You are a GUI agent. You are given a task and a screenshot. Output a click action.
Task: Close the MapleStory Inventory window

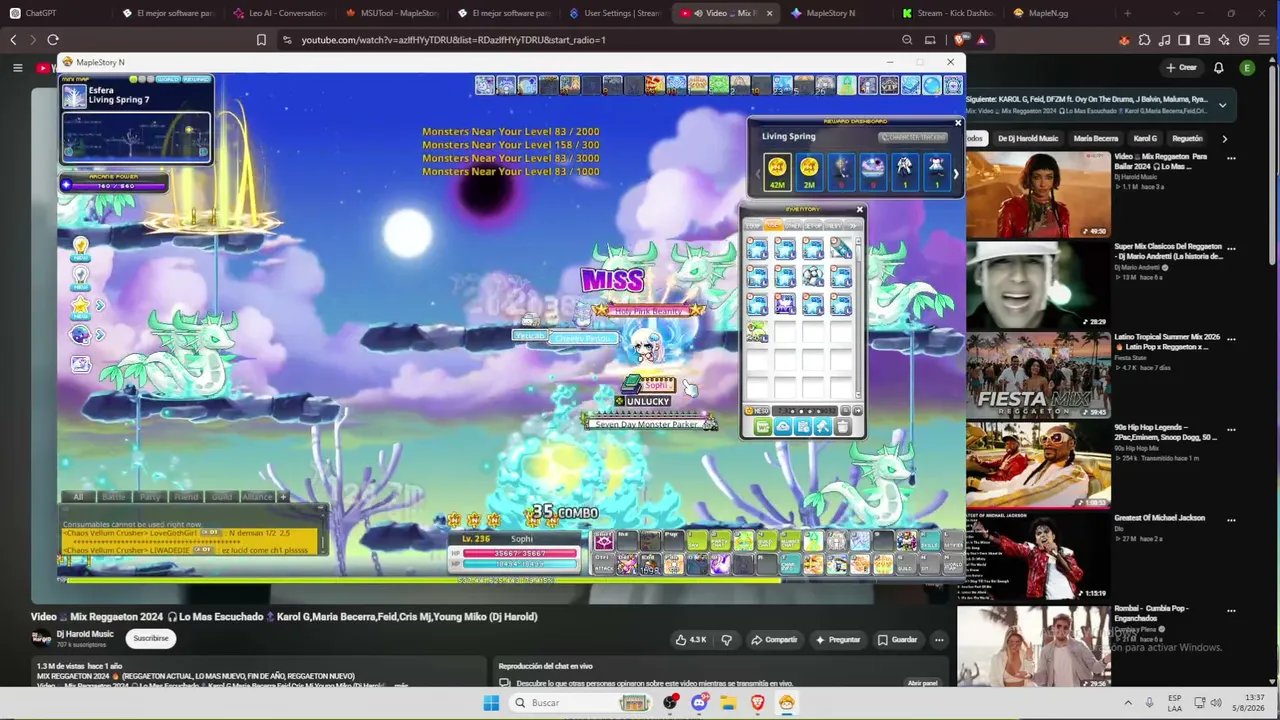(859, 210)
